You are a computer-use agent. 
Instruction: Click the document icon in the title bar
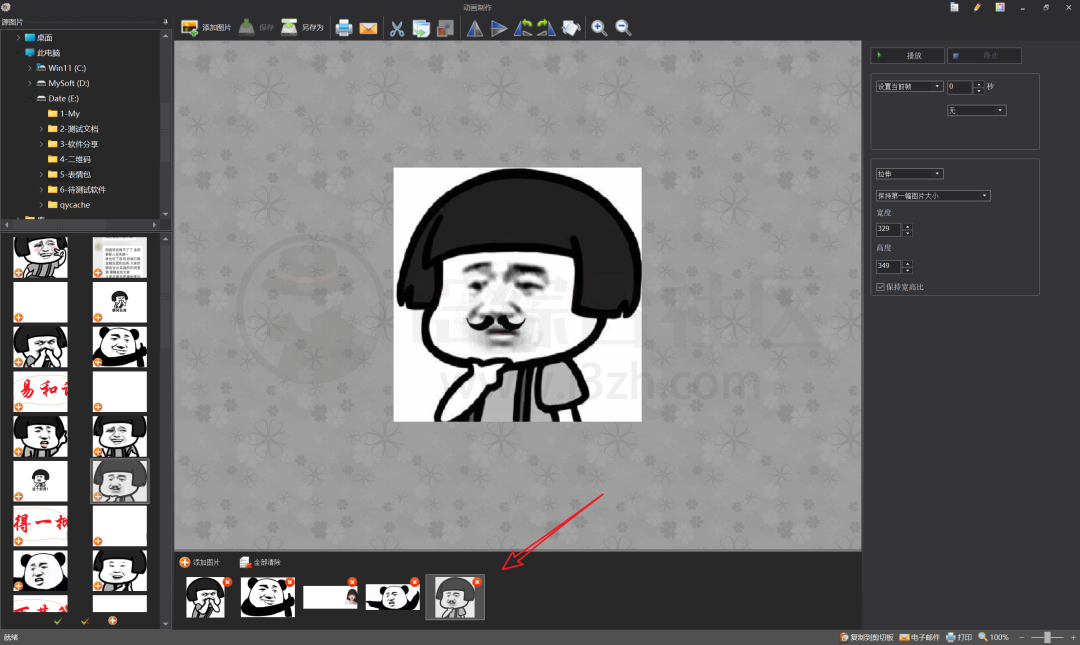(x=954, y=8)
